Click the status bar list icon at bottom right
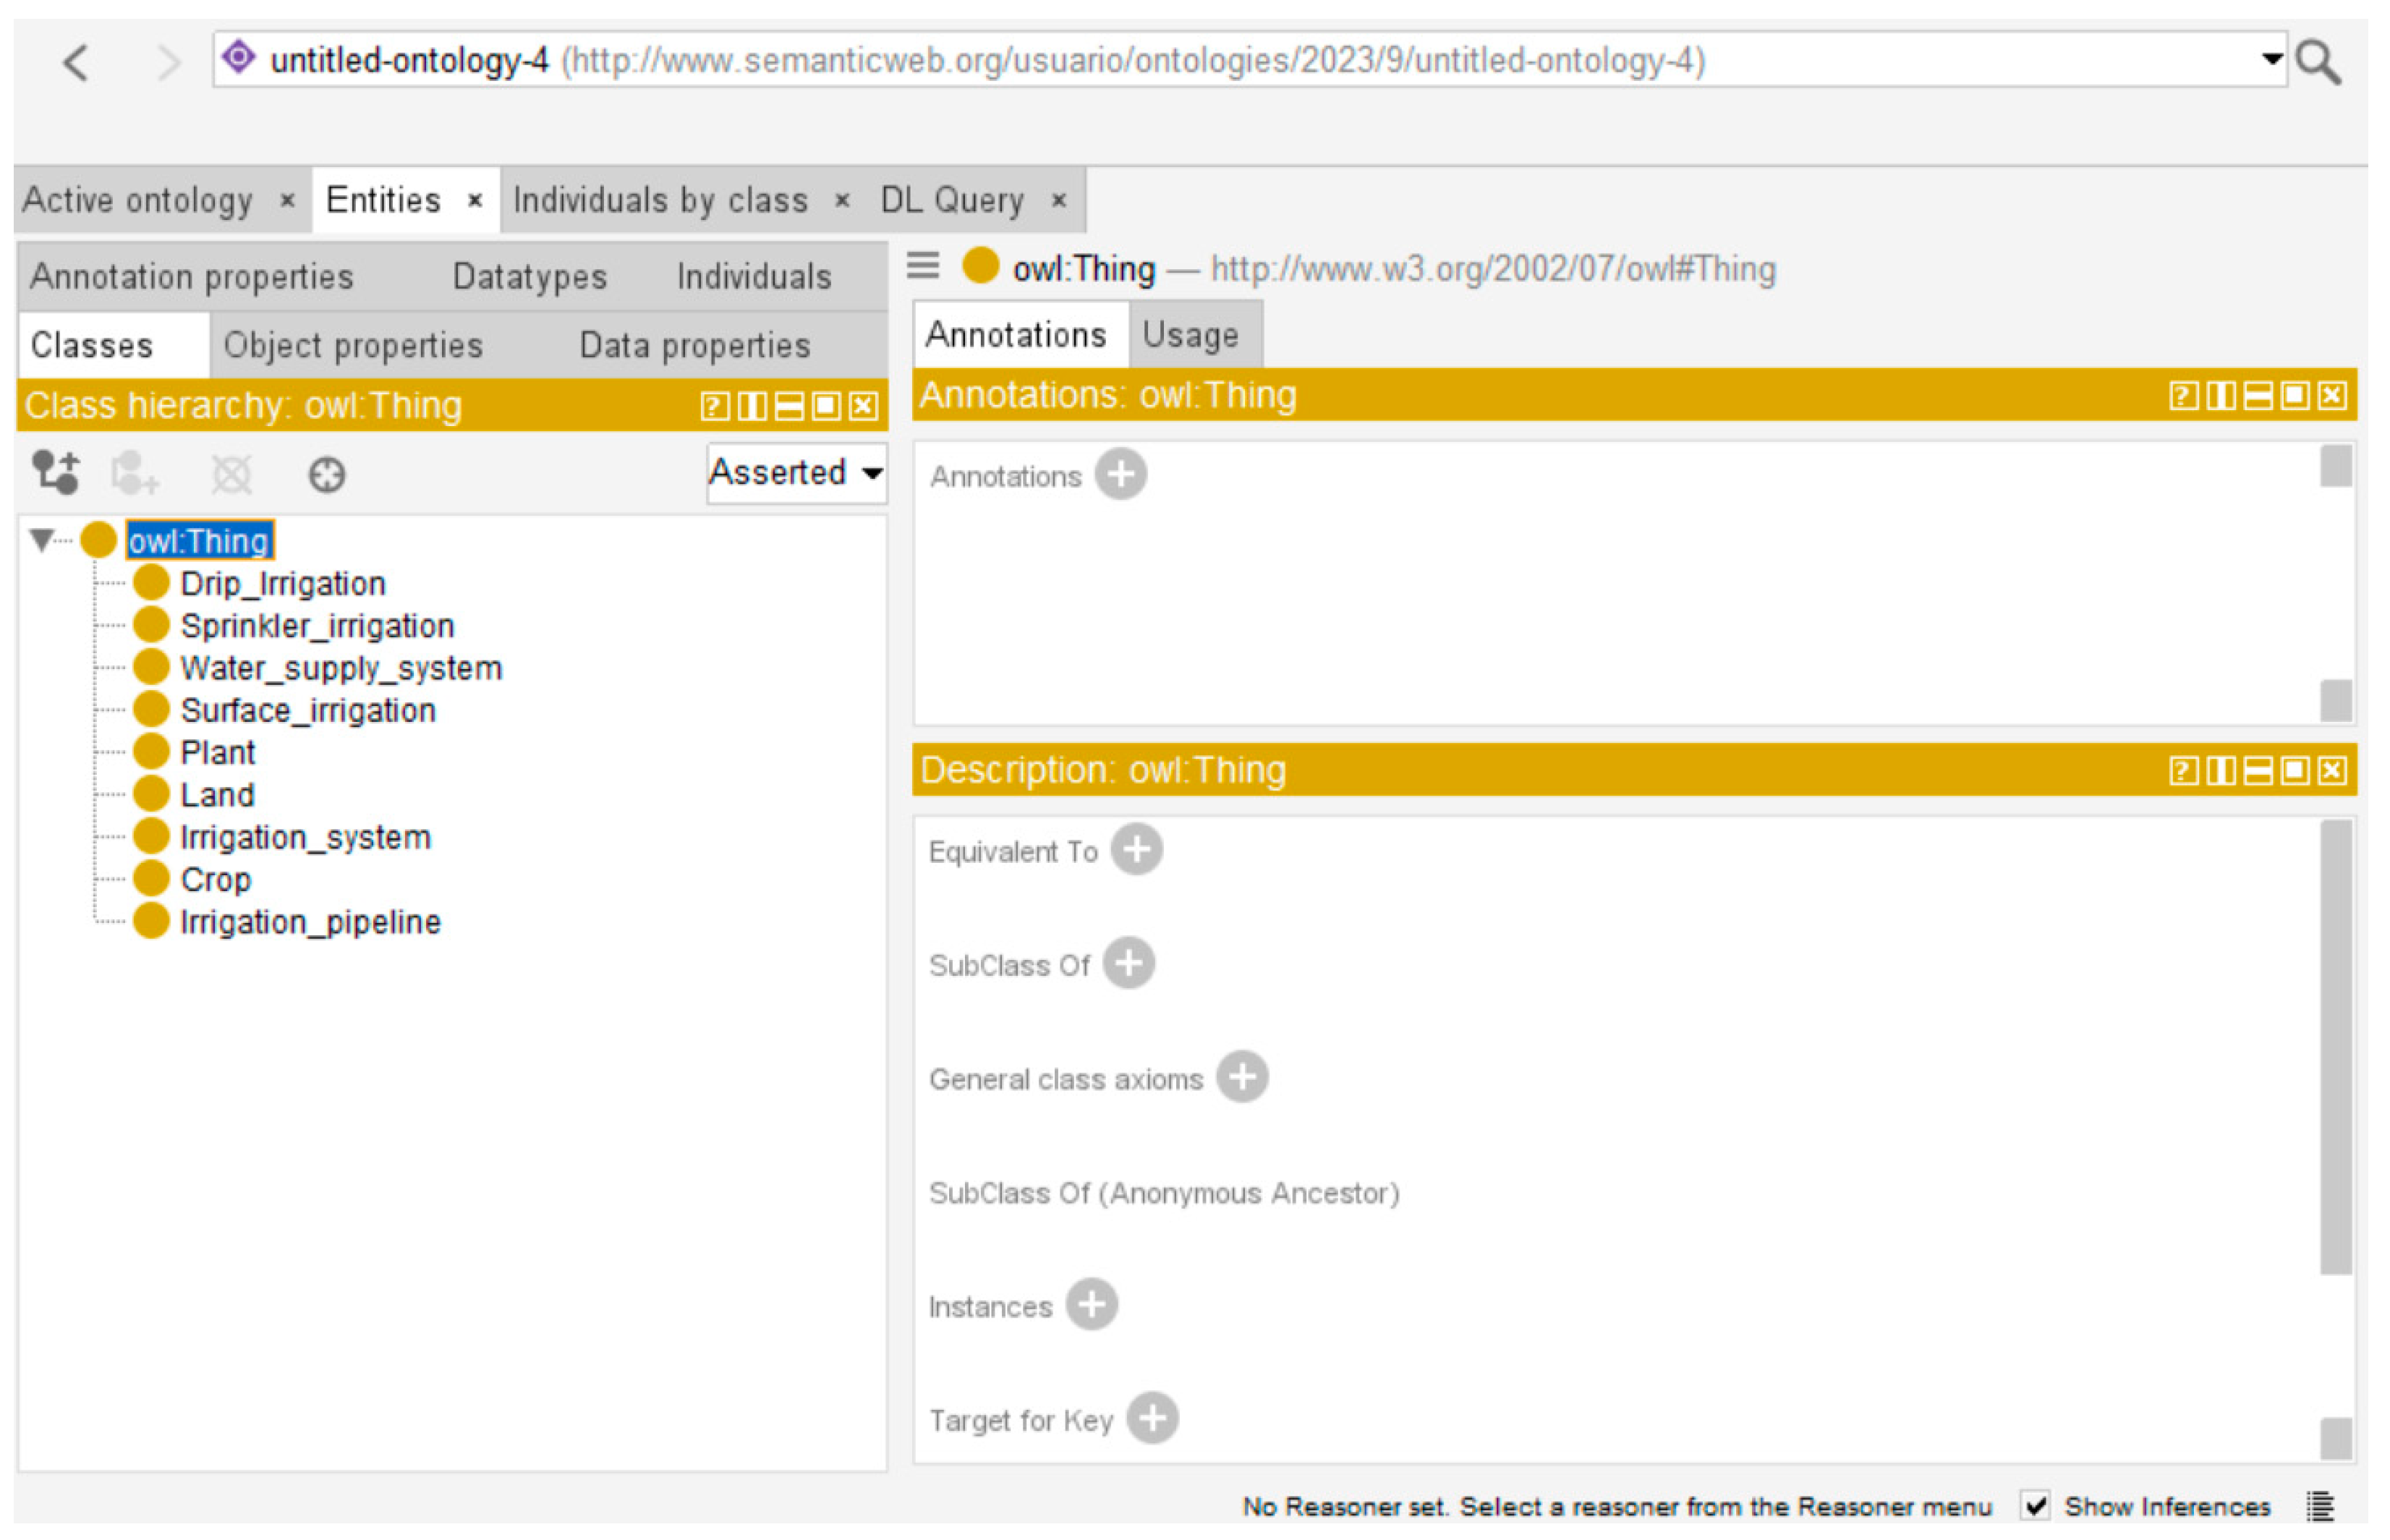 [2320, 1505]
